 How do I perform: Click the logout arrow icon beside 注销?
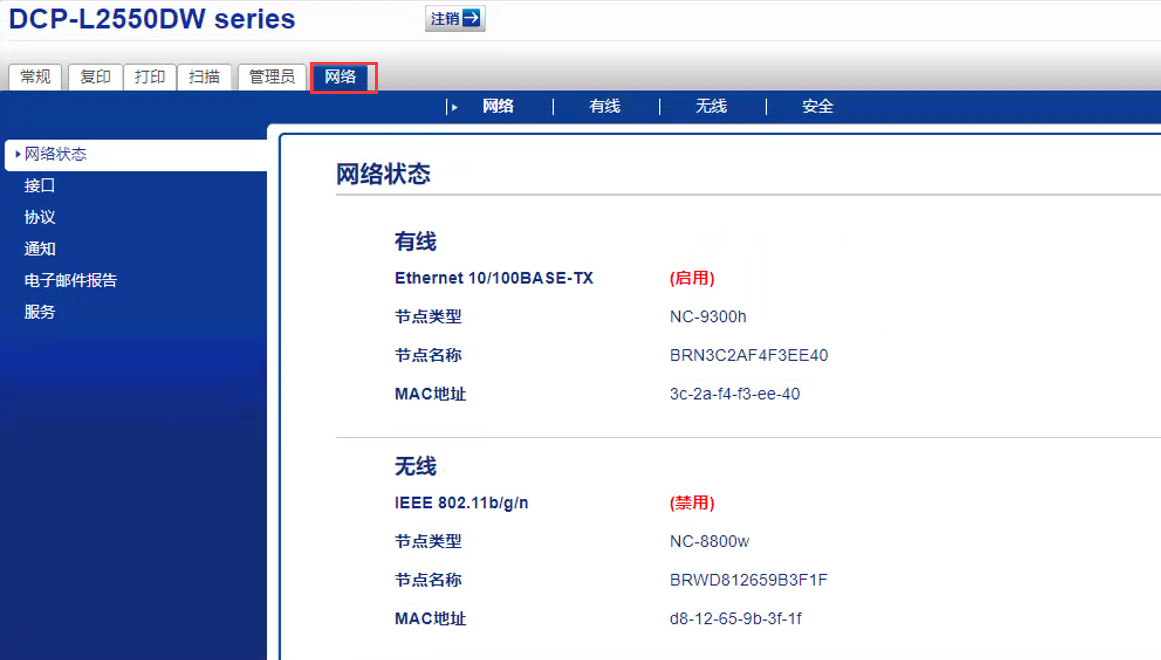472,19
